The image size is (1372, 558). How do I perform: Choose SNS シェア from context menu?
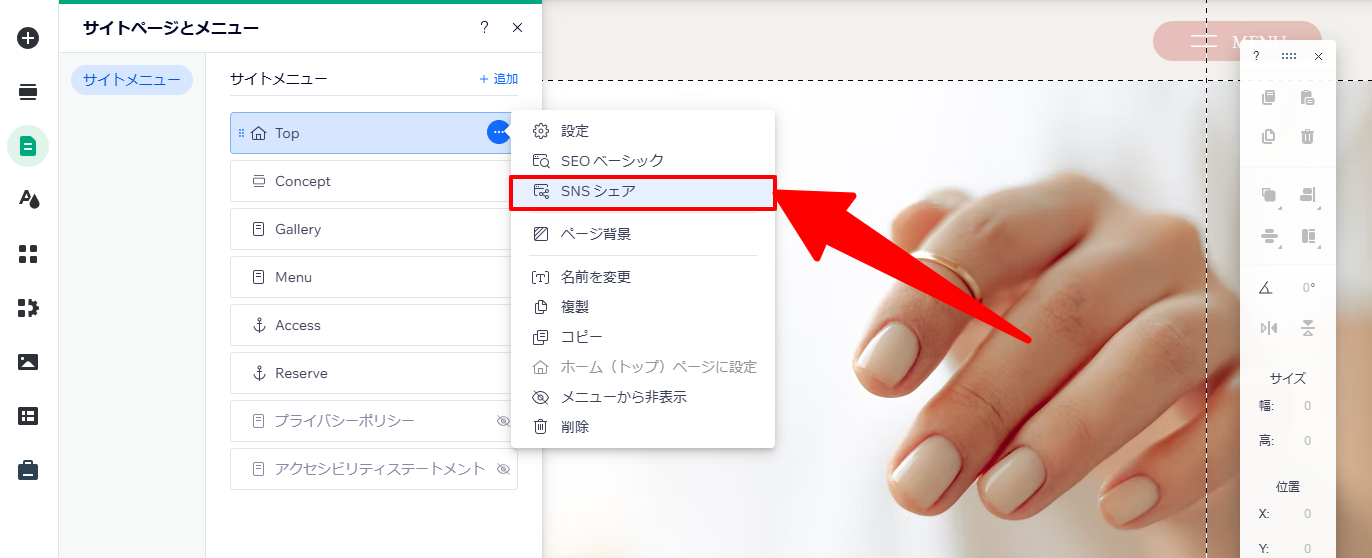pos(643,192)
